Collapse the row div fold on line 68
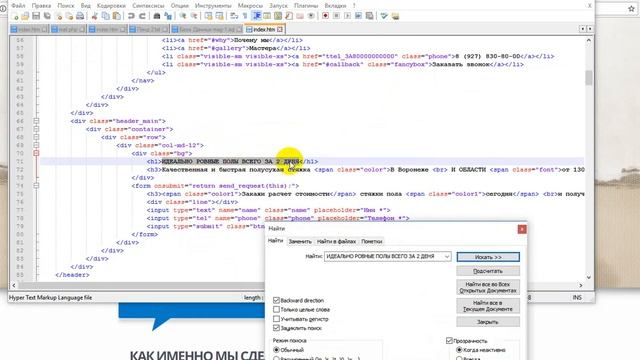Image resolution: width=640 pixels, height=360 pixels. [36, 137]
